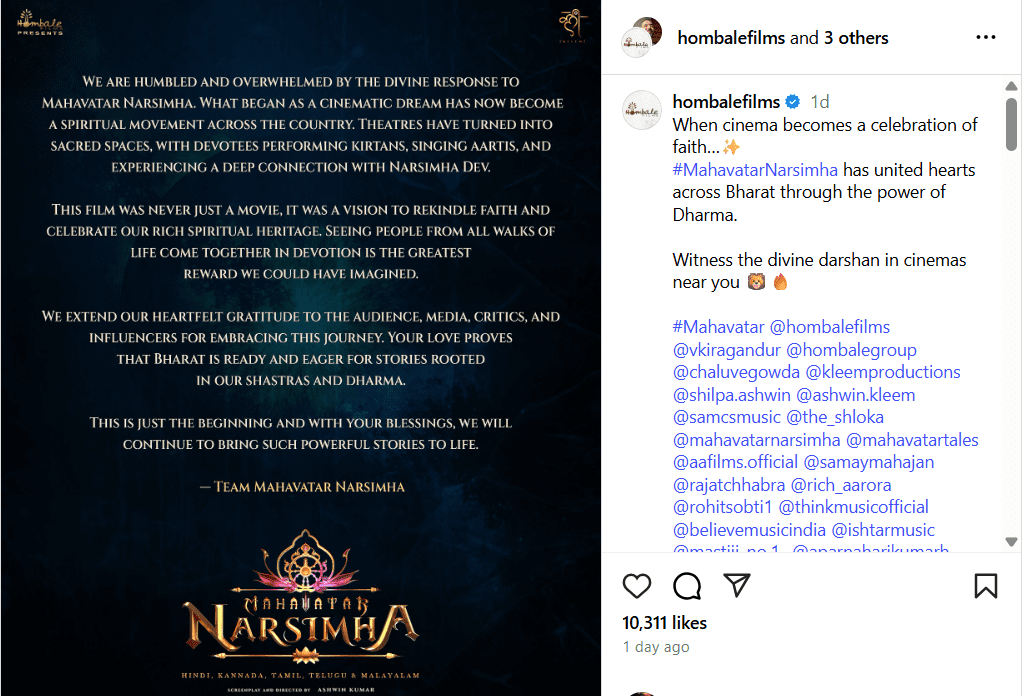Open hombalefilms profile picture in caption
The height and width of the screenshot is (696, 1022).
(642, 110)
